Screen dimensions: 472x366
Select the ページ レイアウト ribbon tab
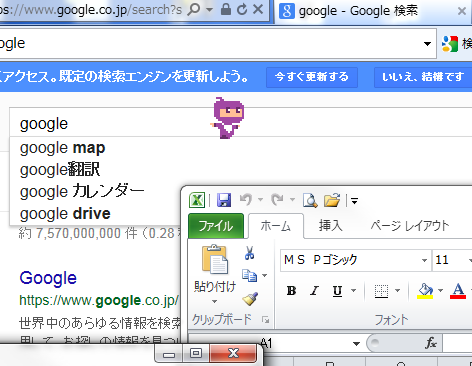(x=410, y=226)
